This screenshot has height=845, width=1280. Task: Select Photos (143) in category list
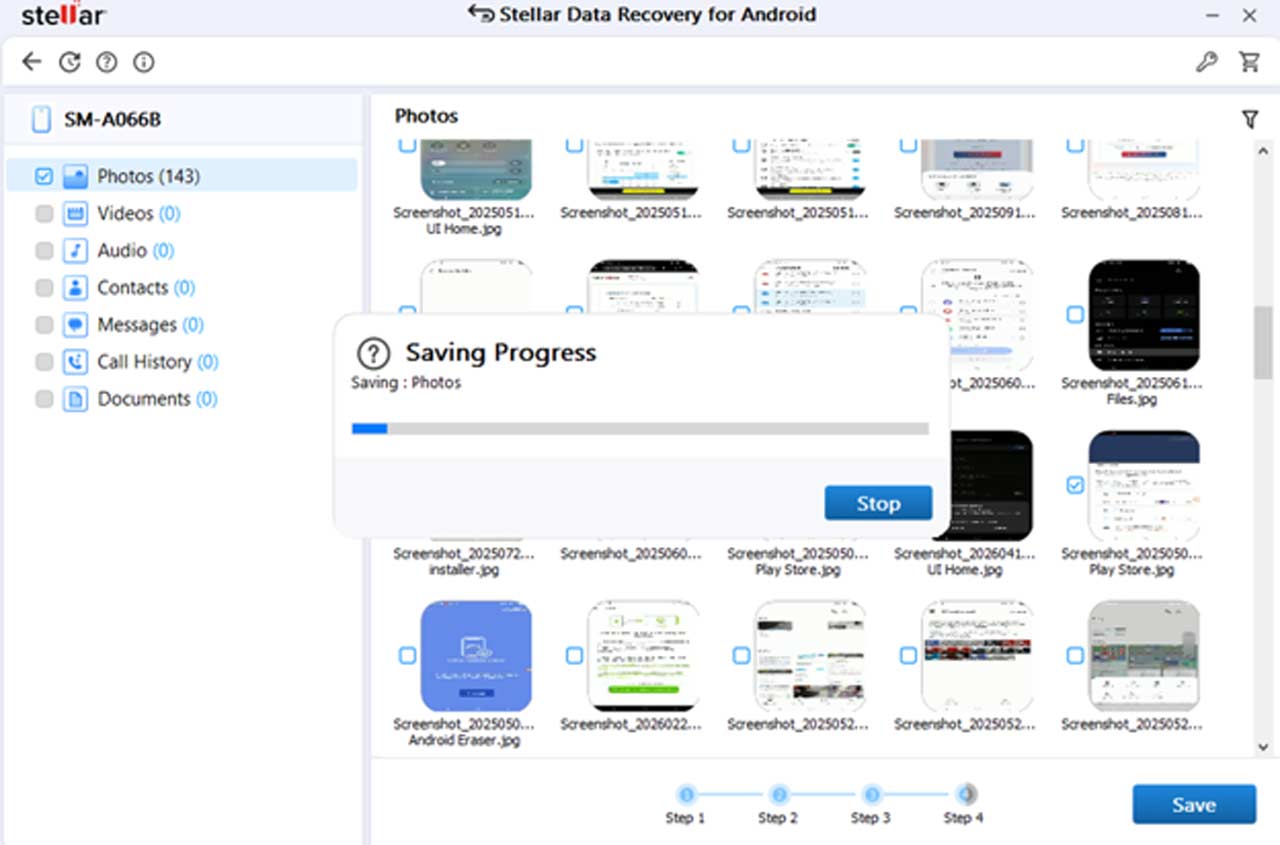[x=182, y=176]
